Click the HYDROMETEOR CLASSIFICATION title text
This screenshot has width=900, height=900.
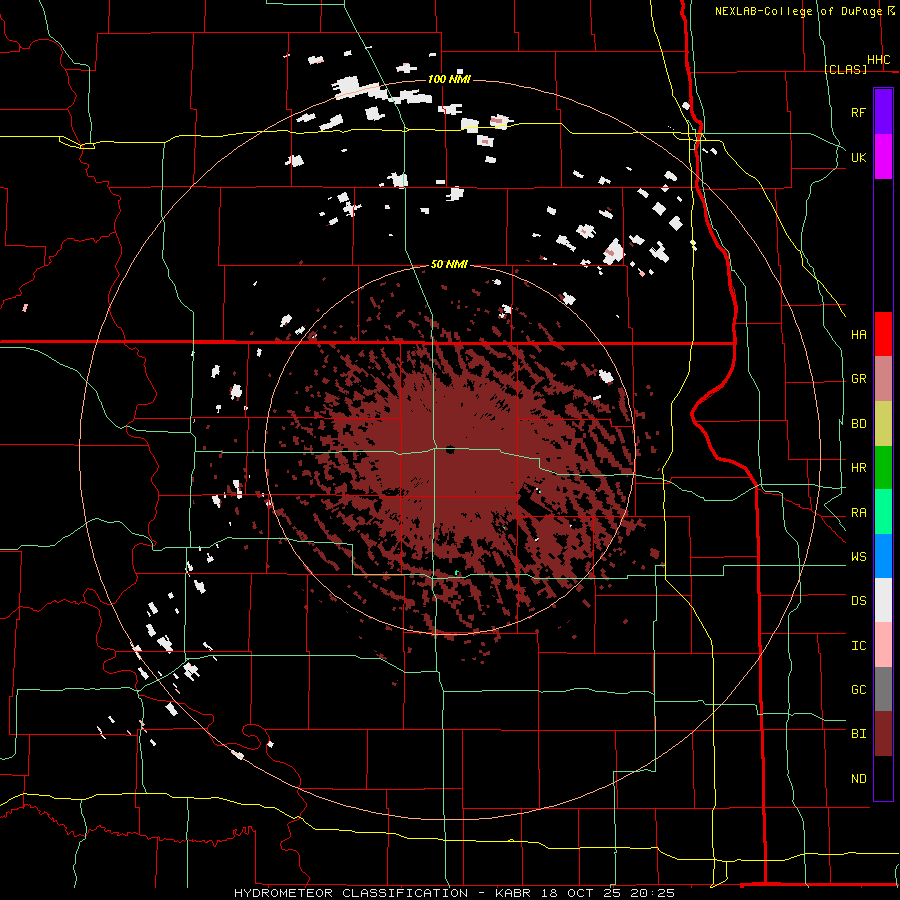[x=351, y=893]
